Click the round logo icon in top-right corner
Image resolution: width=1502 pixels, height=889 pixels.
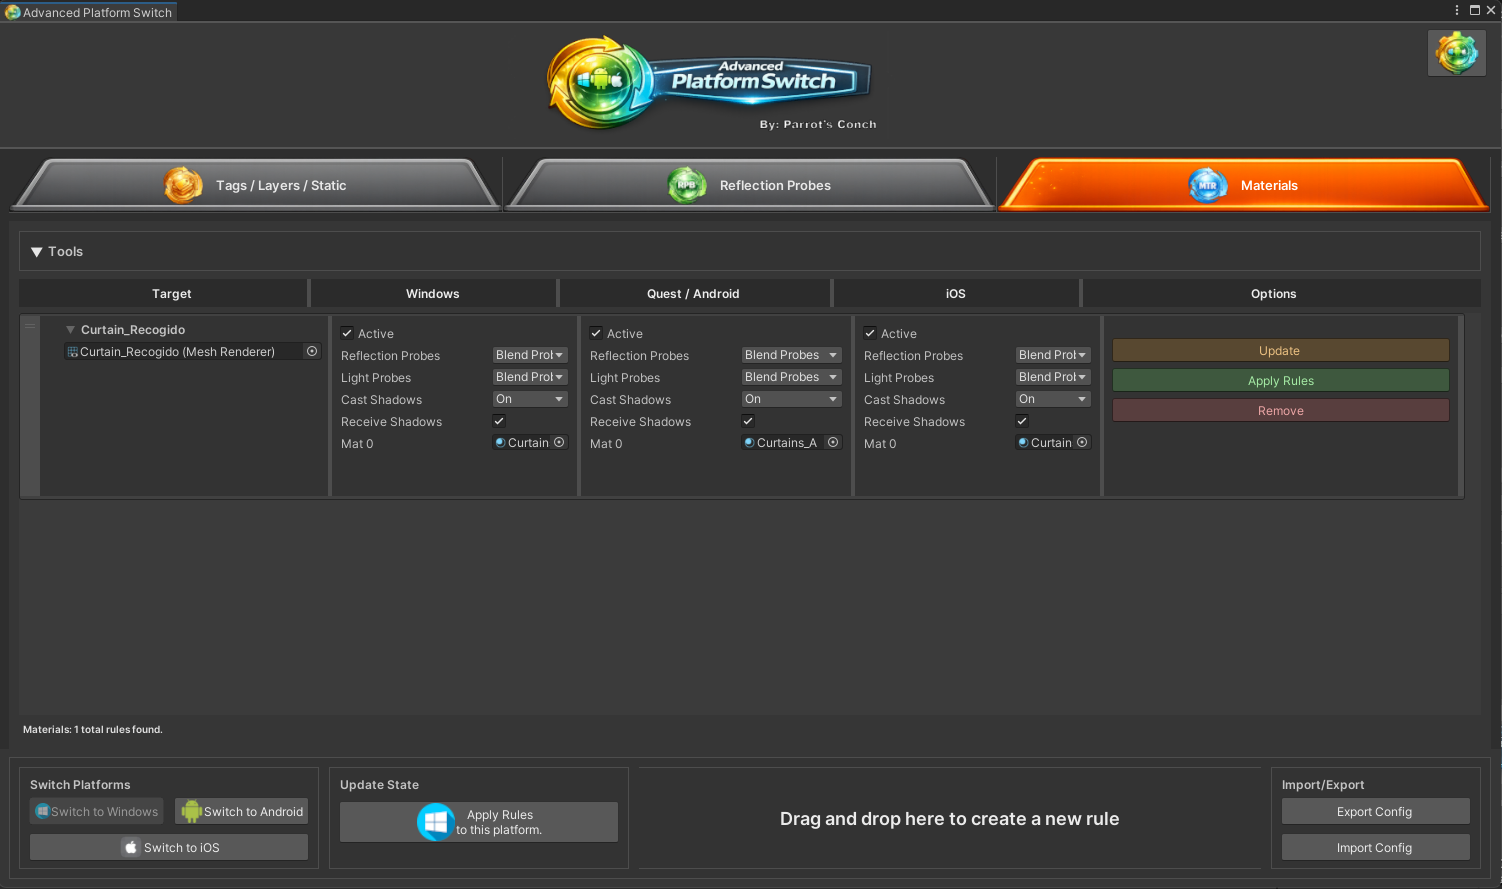(1456, 53)
